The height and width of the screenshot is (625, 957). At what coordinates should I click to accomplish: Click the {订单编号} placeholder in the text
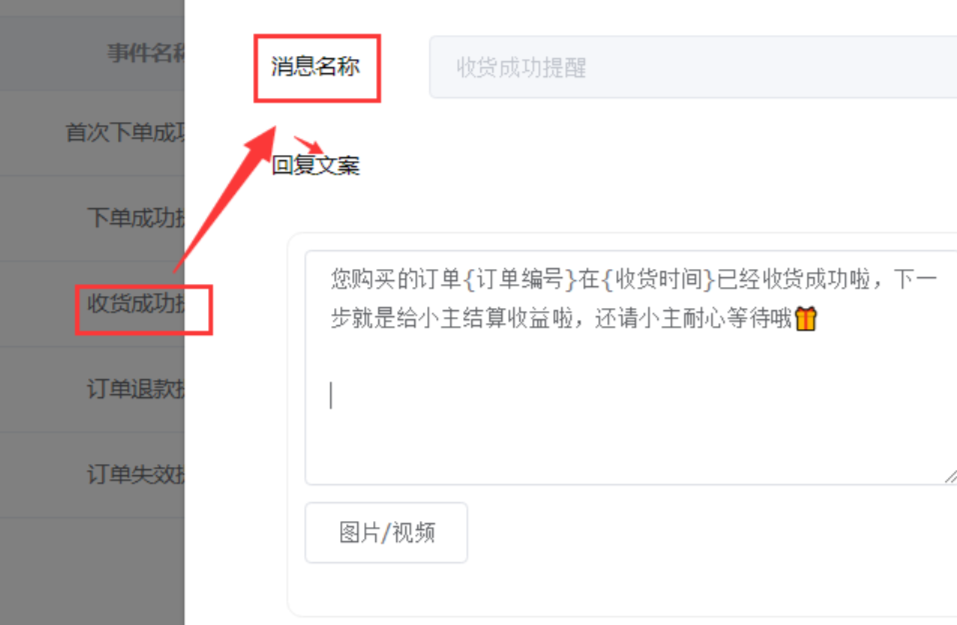(520, 280)
